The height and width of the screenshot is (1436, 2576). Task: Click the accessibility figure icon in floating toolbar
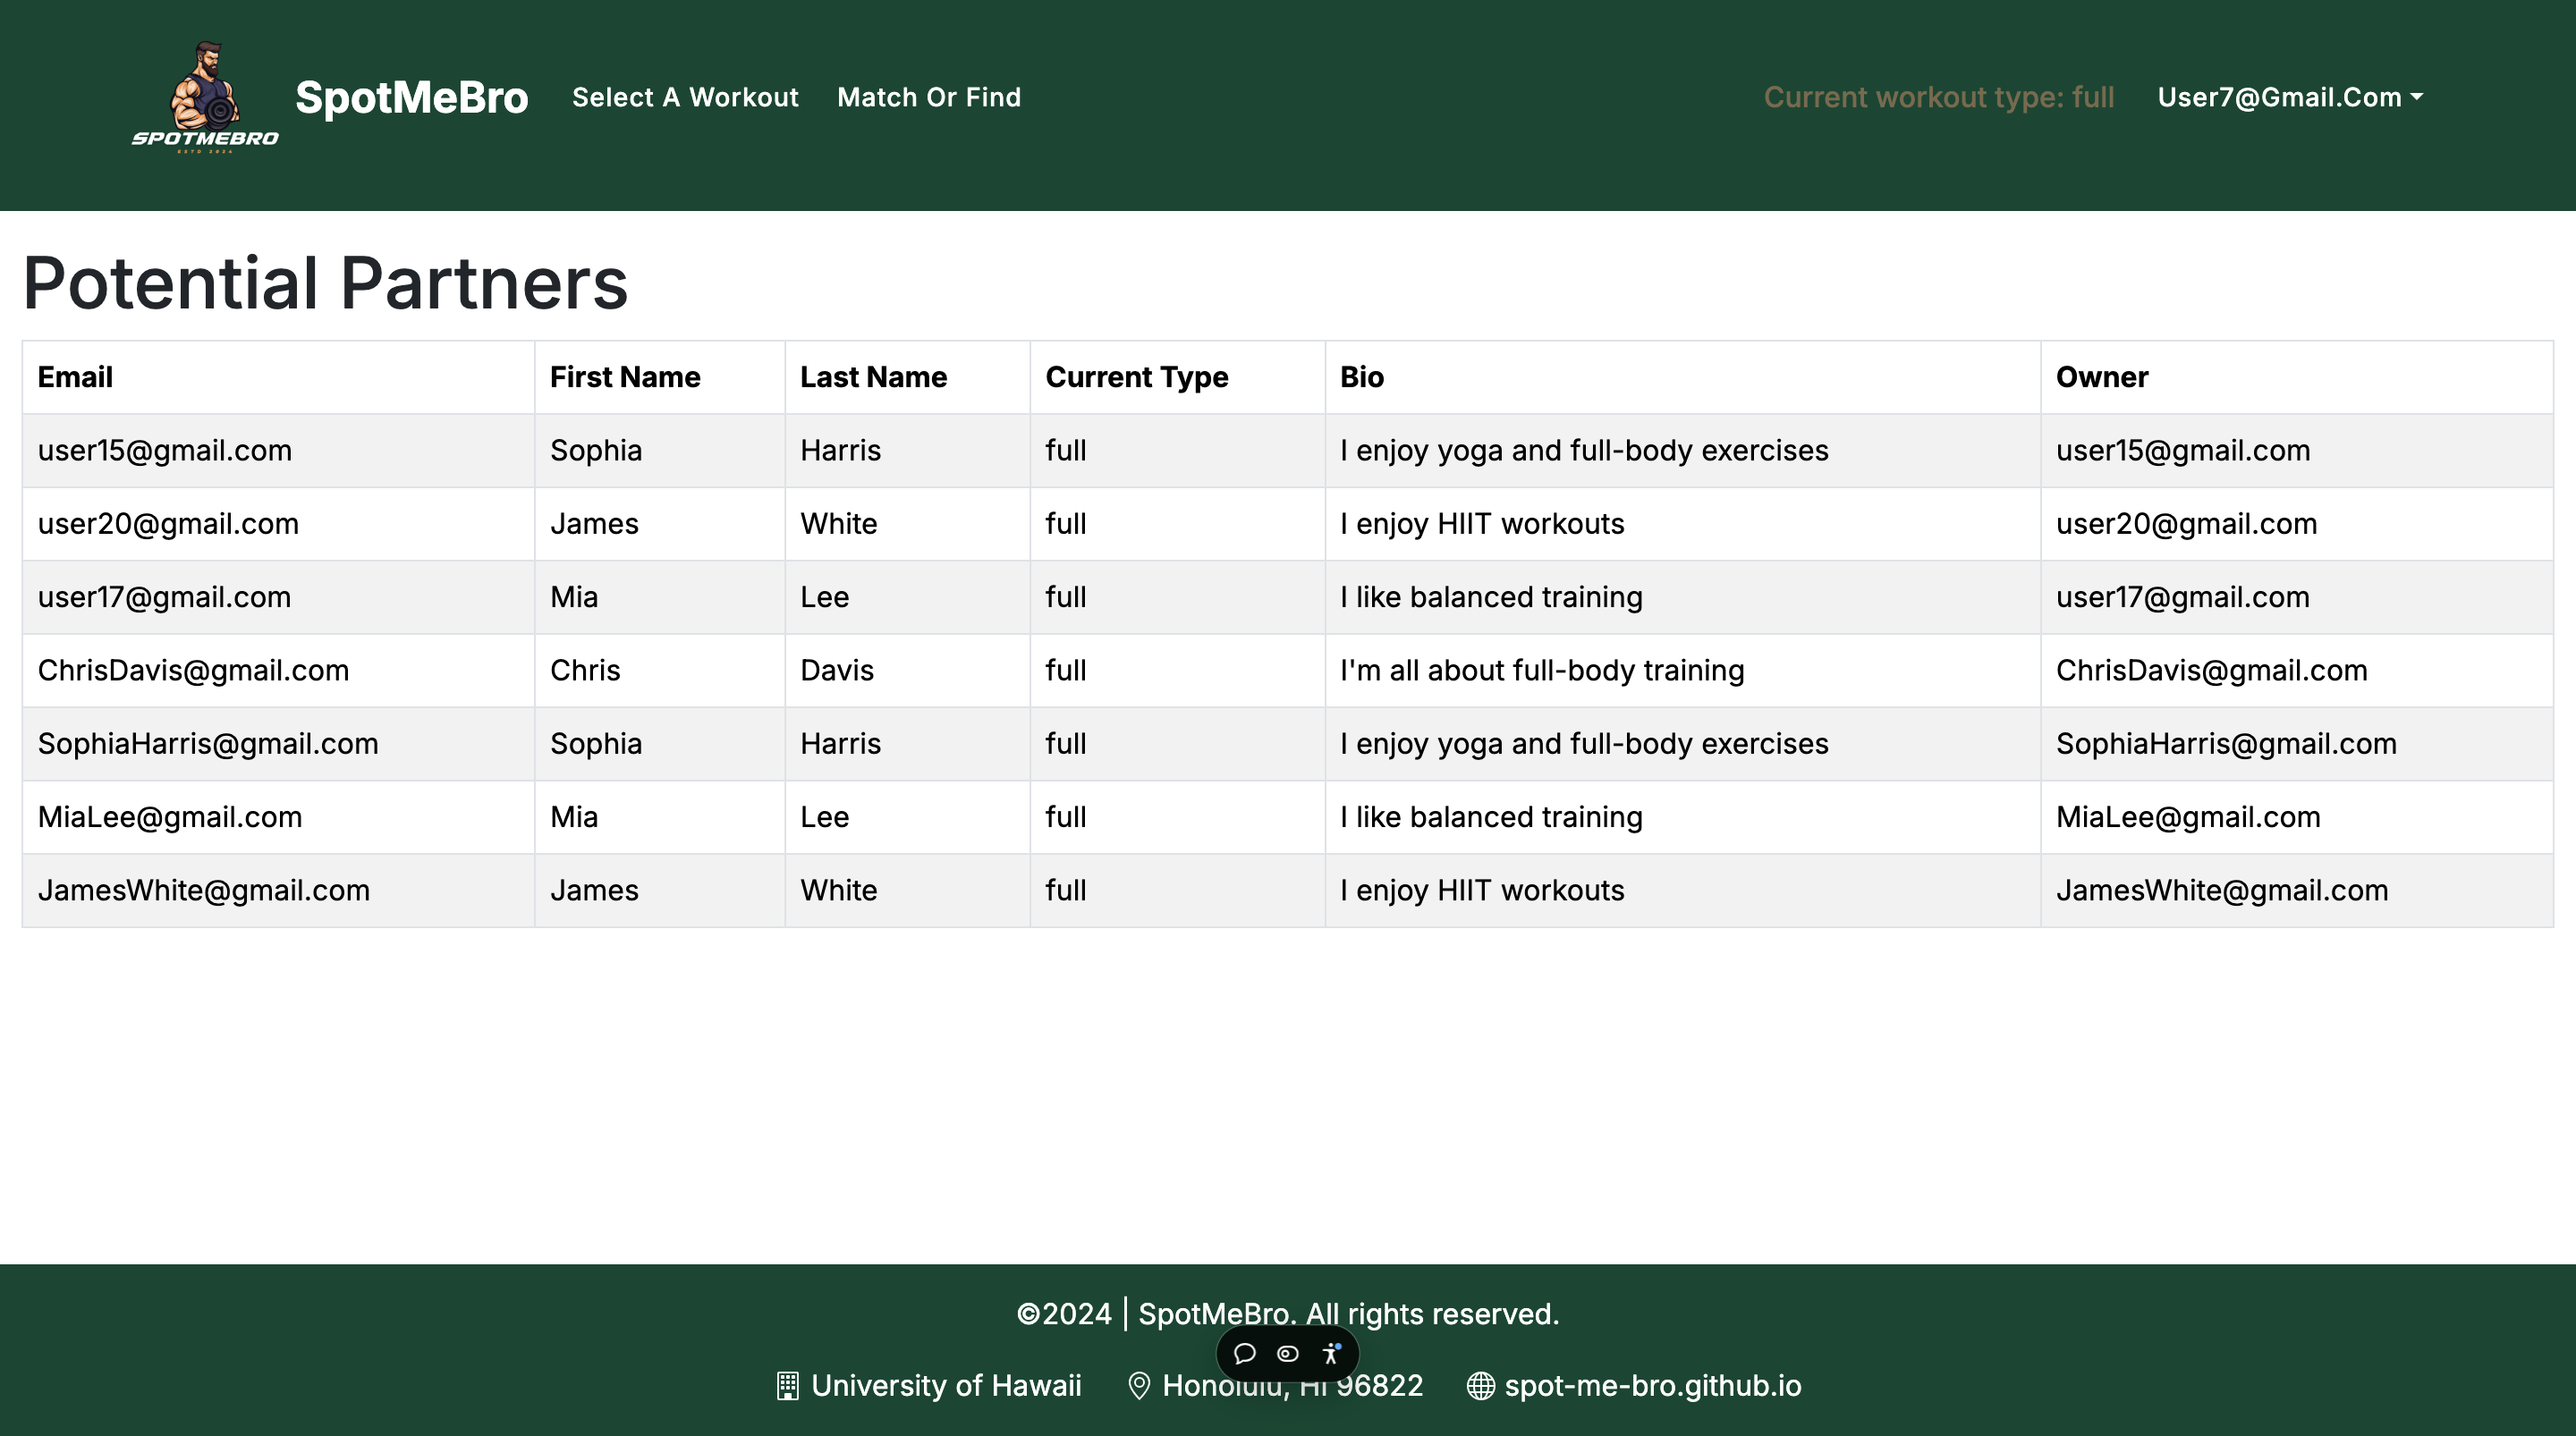(1331, 1353)
